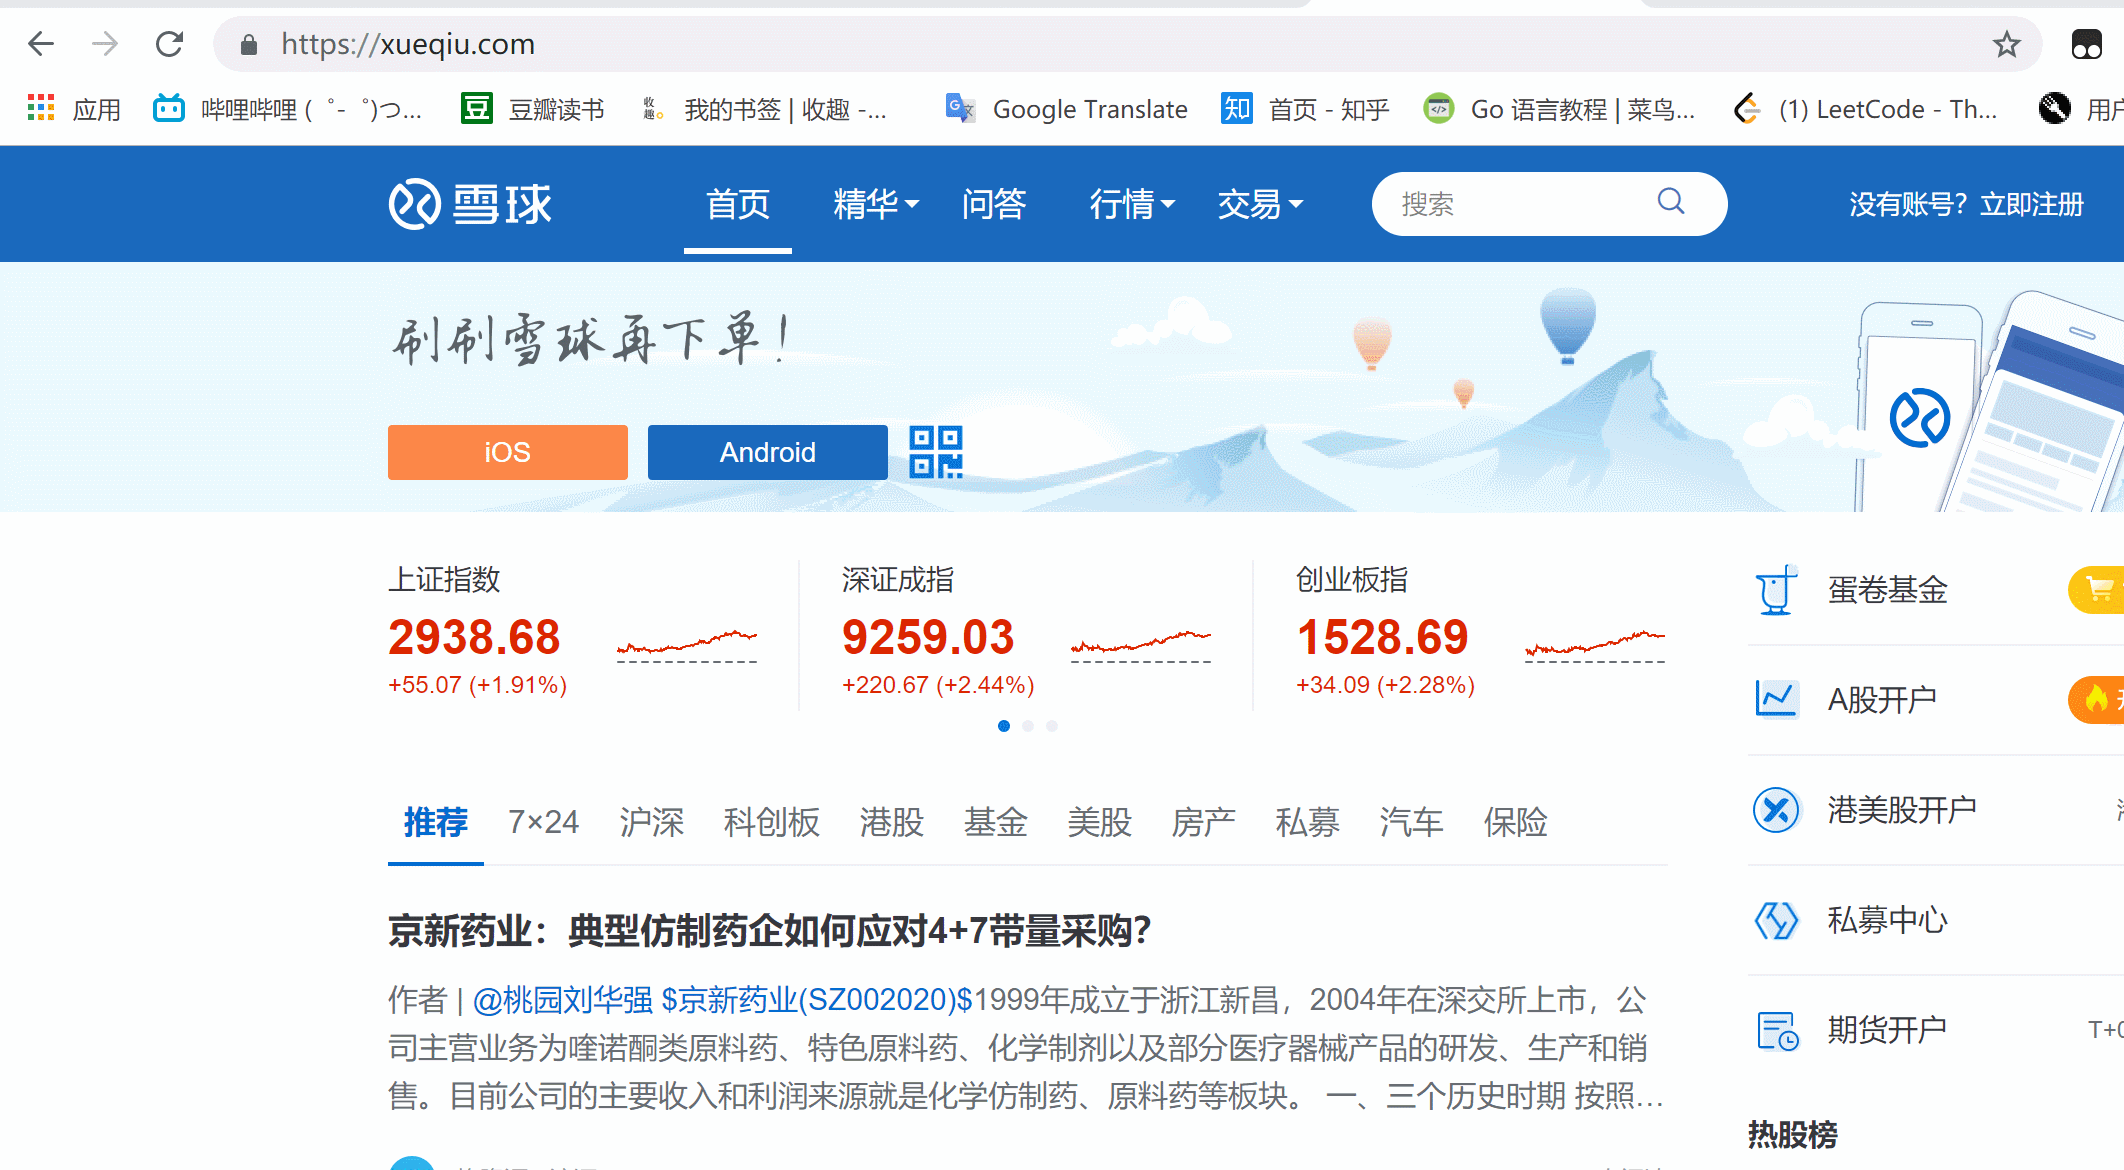Click the 期货开户 document icon
The width and height of the screenshot is (2124, 1170).
pyautogui.click(x=1776, y=1030)
